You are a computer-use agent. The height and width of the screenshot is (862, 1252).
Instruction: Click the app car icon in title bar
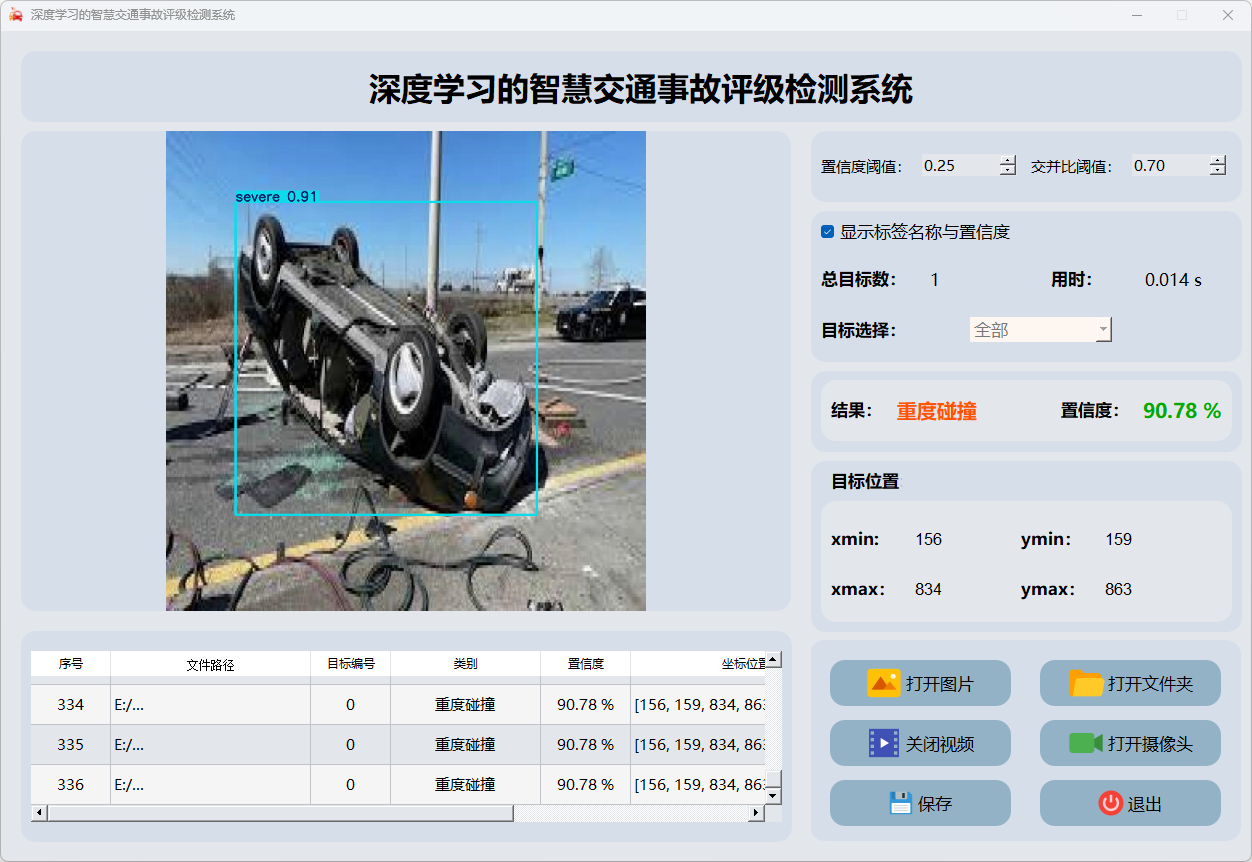(x=15, y=15)
